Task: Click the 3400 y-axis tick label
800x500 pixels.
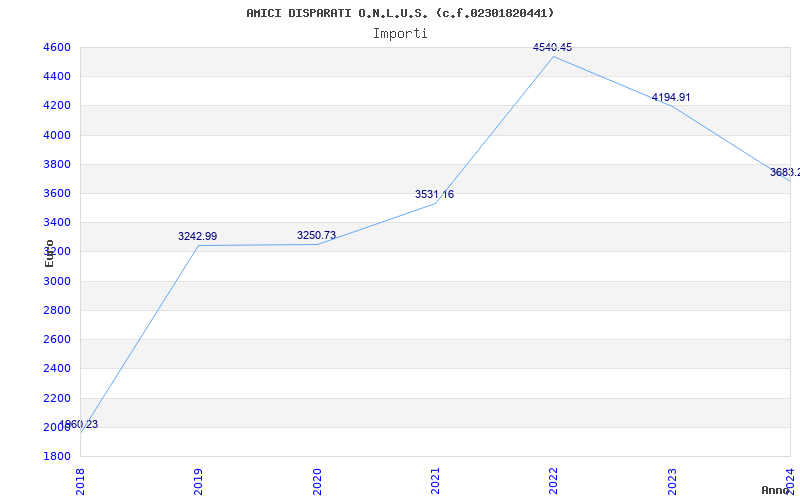Action: tap(57, 222)
